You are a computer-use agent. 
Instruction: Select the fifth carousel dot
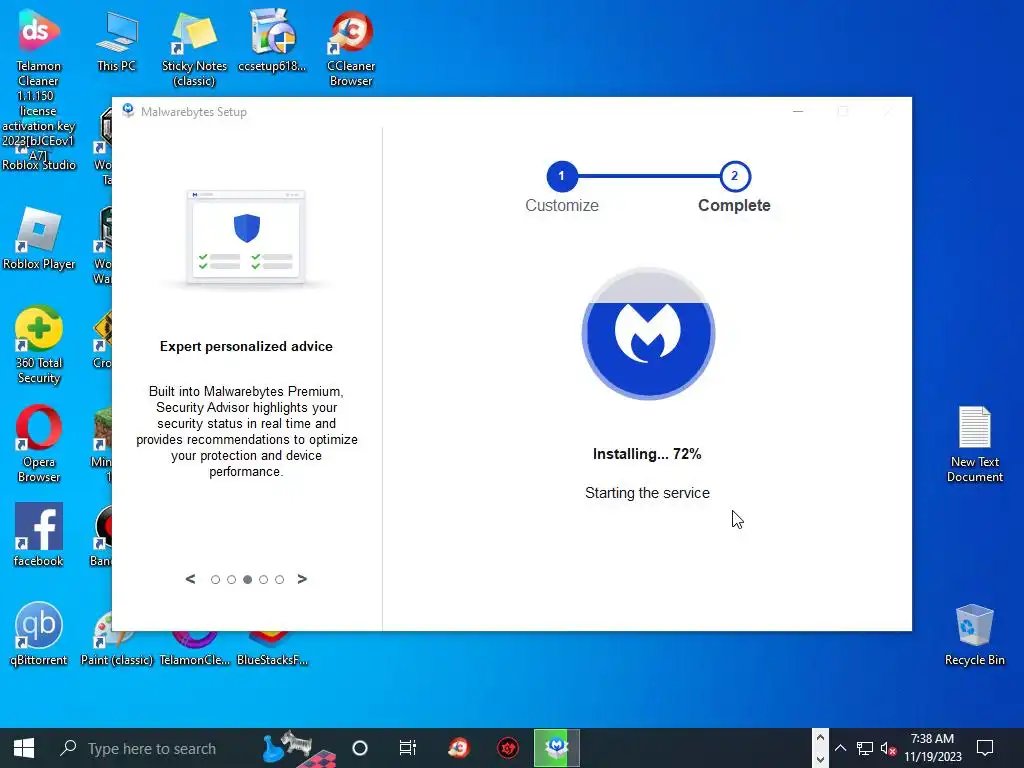[280, 580]
